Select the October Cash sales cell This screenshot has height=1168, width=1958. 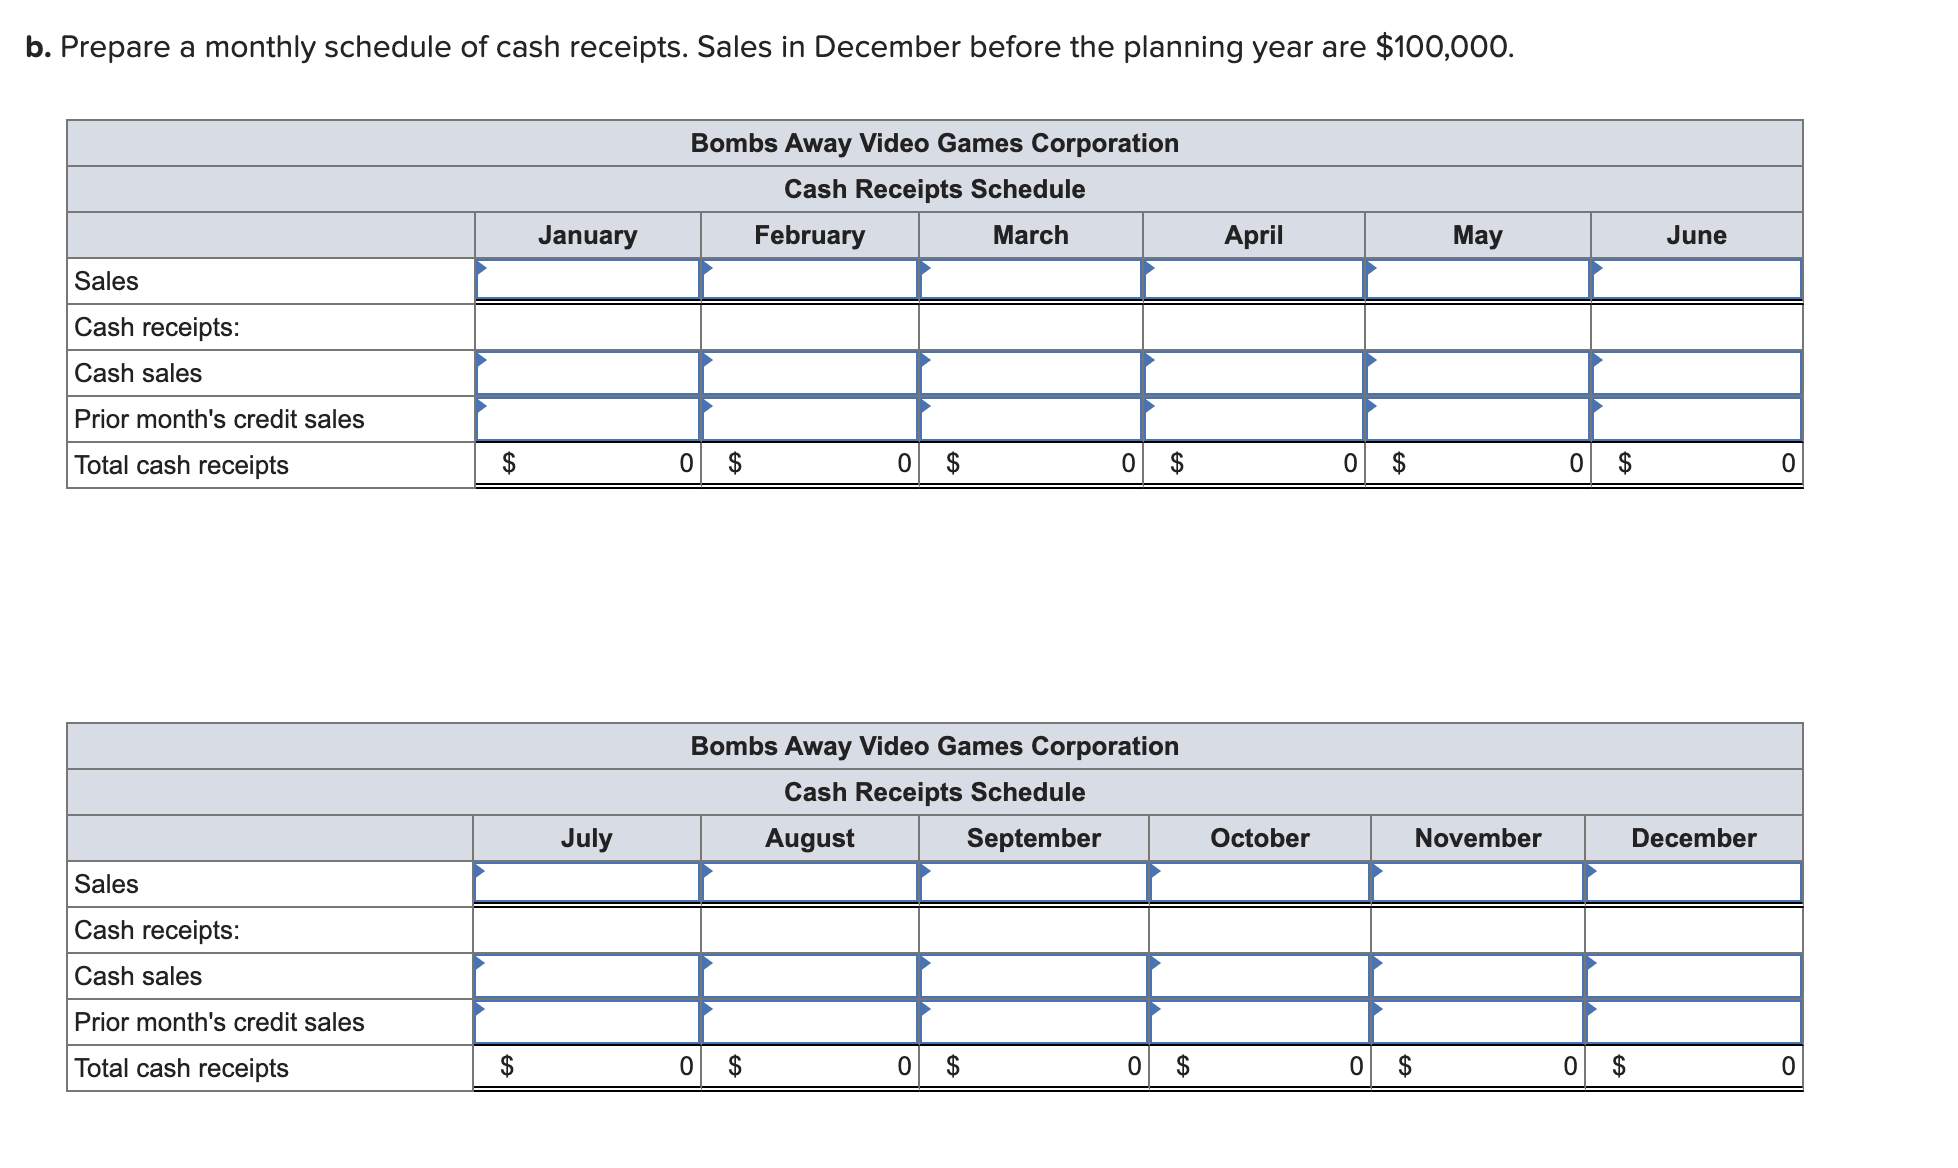pos(1260,976)
